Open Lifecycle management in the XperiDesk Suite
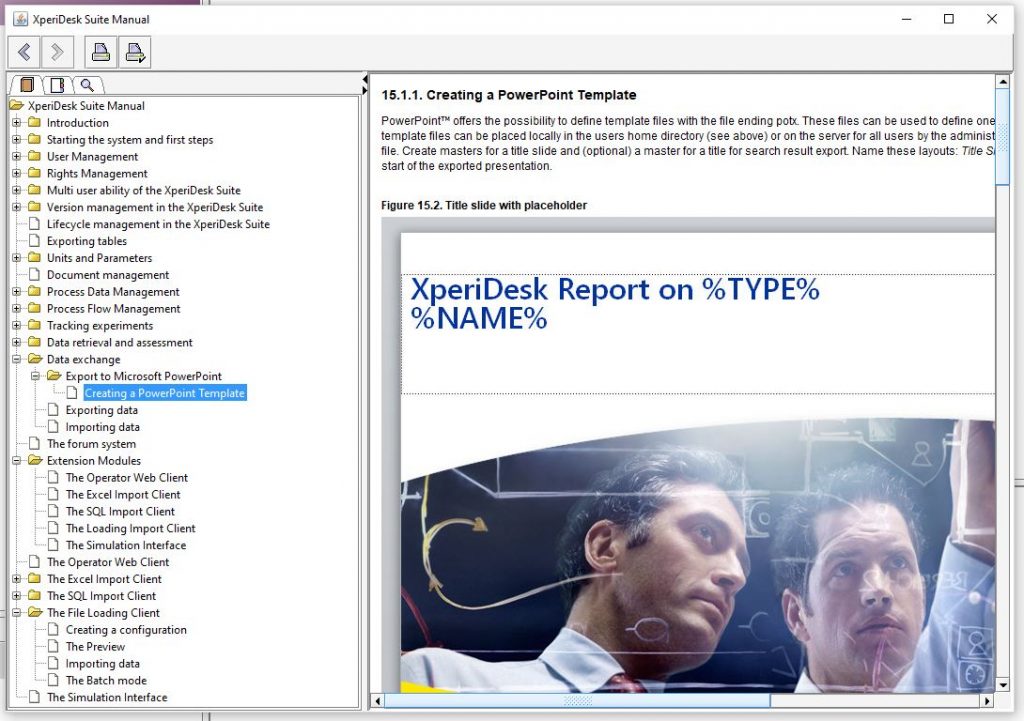The image size is (1024, 721). point(158,224)
